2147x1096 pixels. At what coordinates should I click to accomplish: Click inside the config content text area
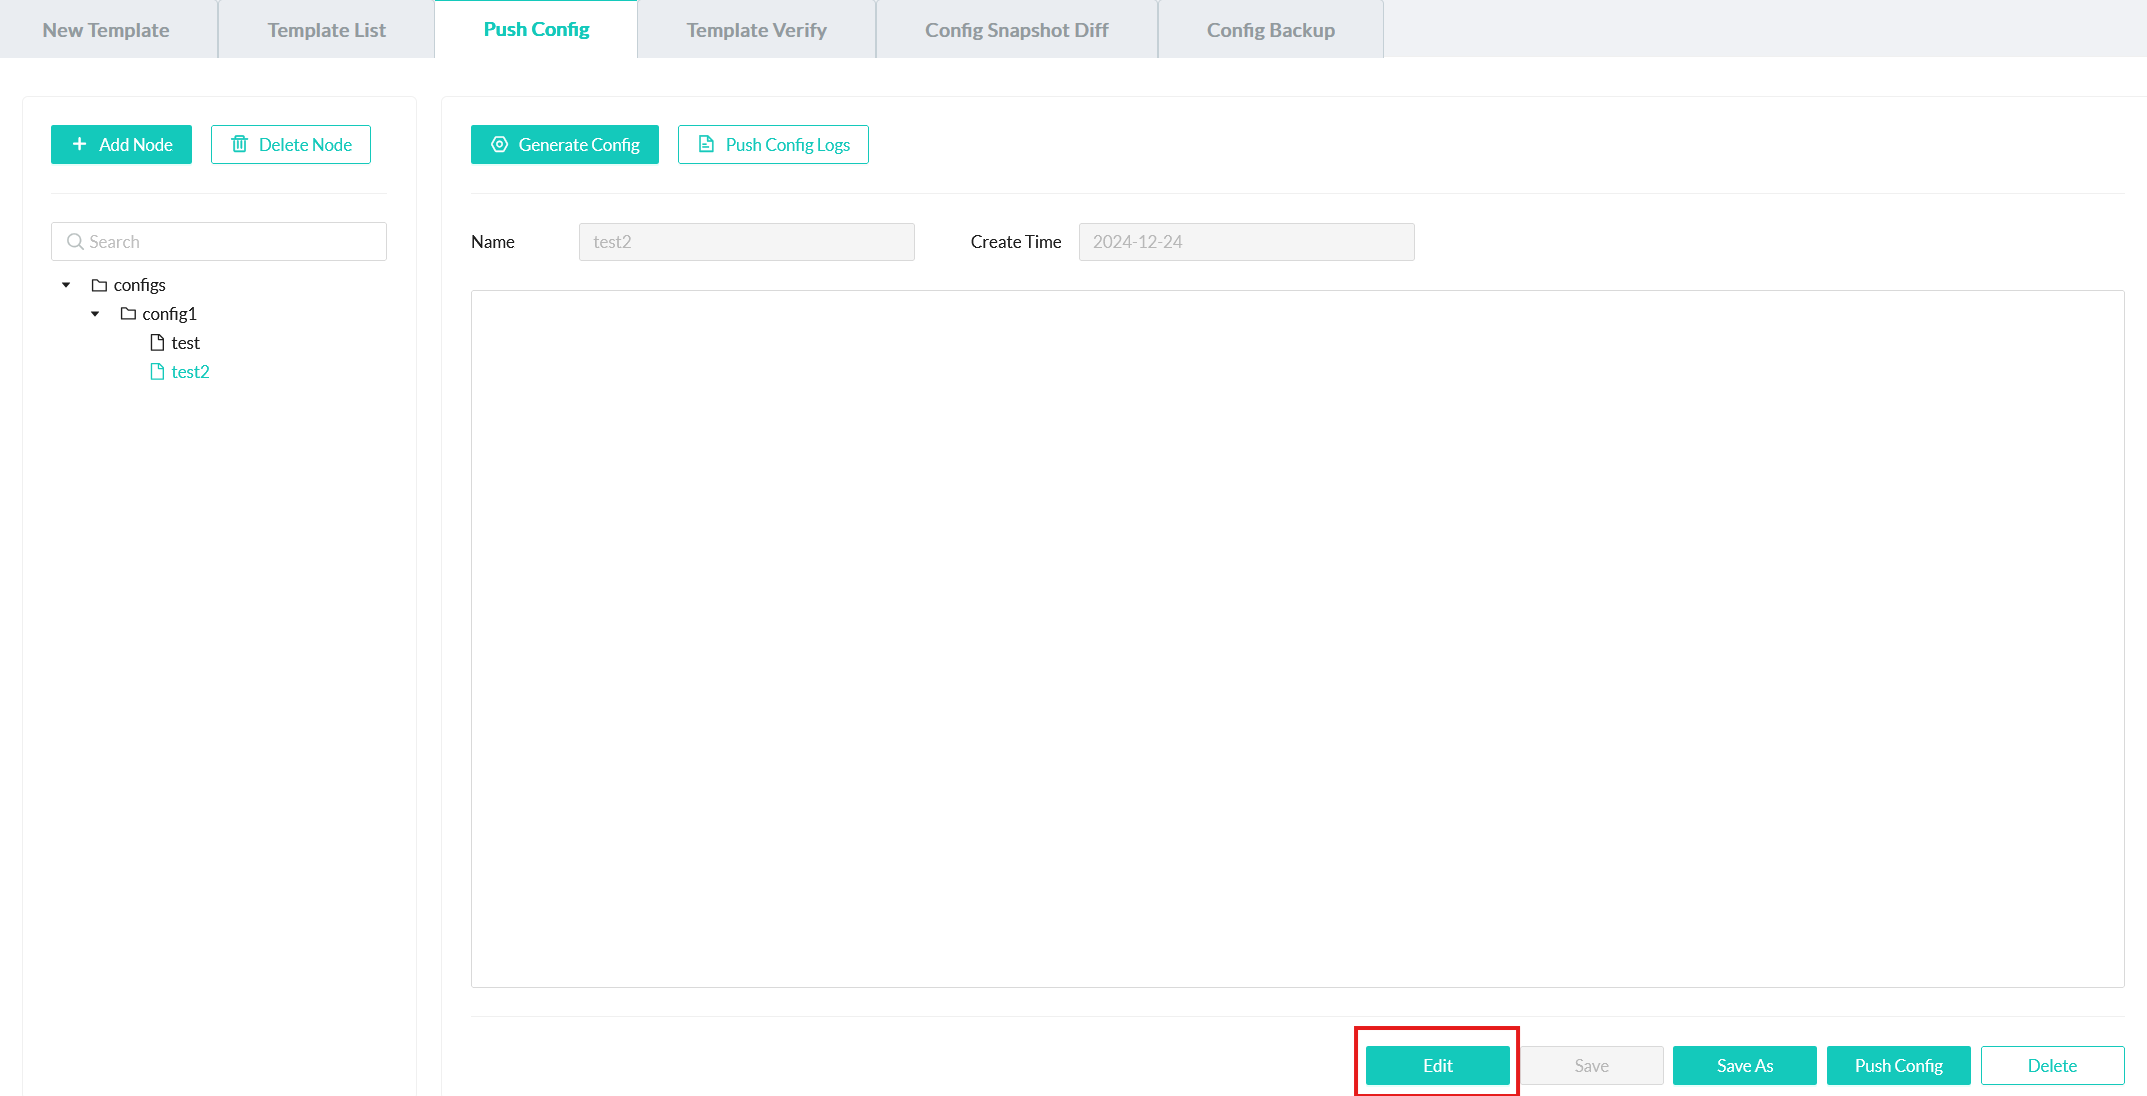click(x=1297, y=638)
